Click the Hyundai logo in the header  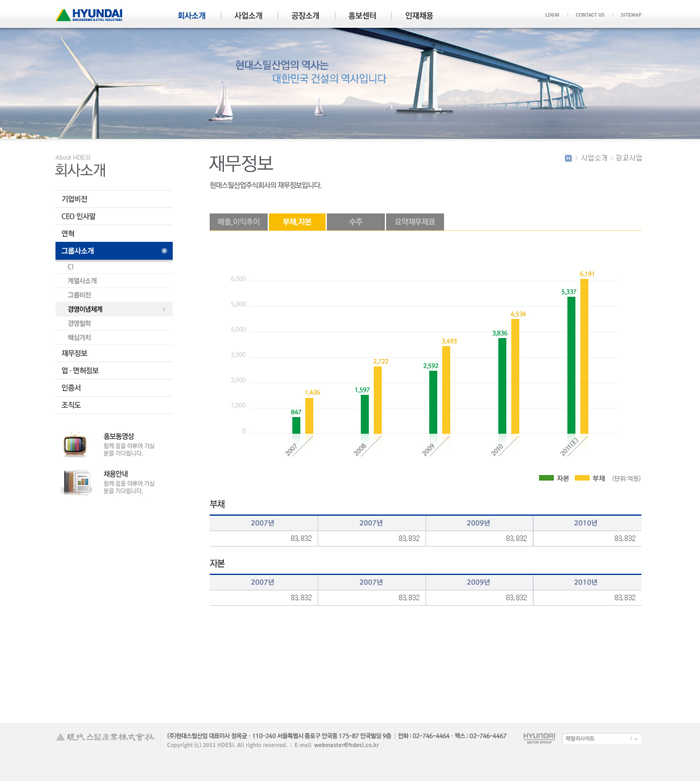click(89, 15)
